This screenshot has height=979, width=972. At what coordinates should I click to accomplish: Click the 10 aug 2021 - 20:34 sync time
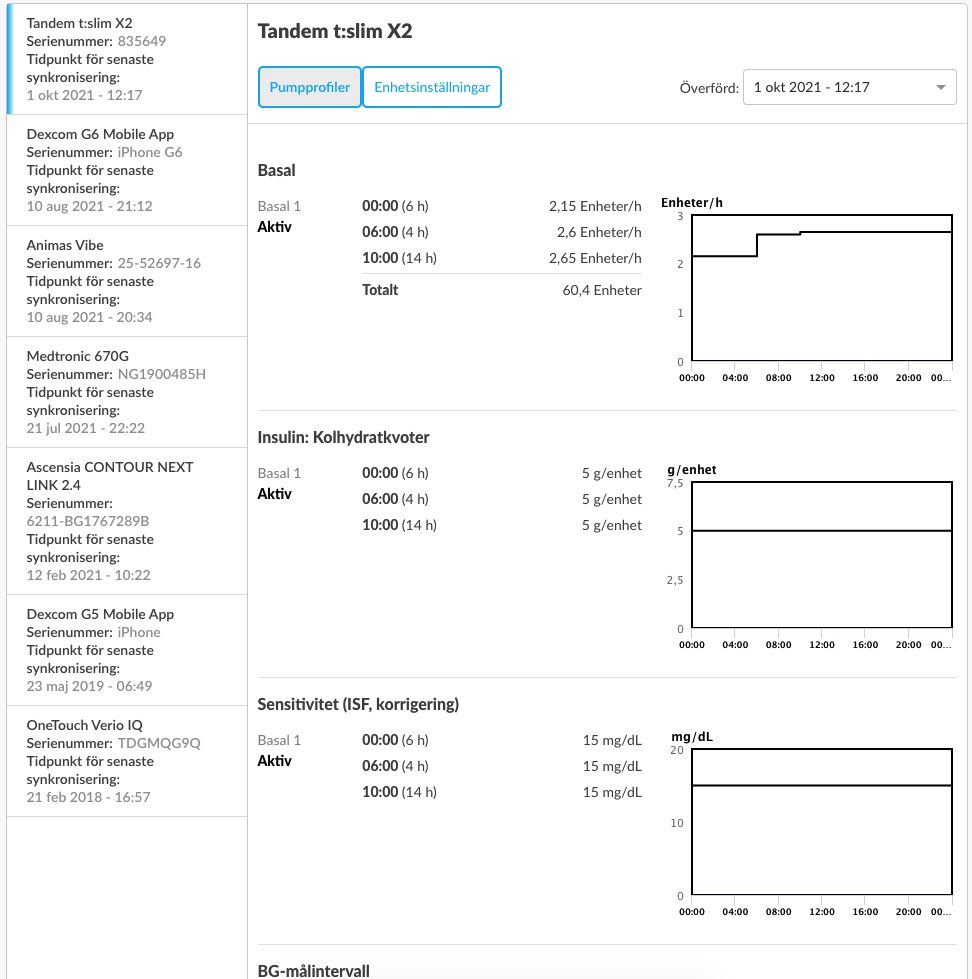[x=89, y=317]
